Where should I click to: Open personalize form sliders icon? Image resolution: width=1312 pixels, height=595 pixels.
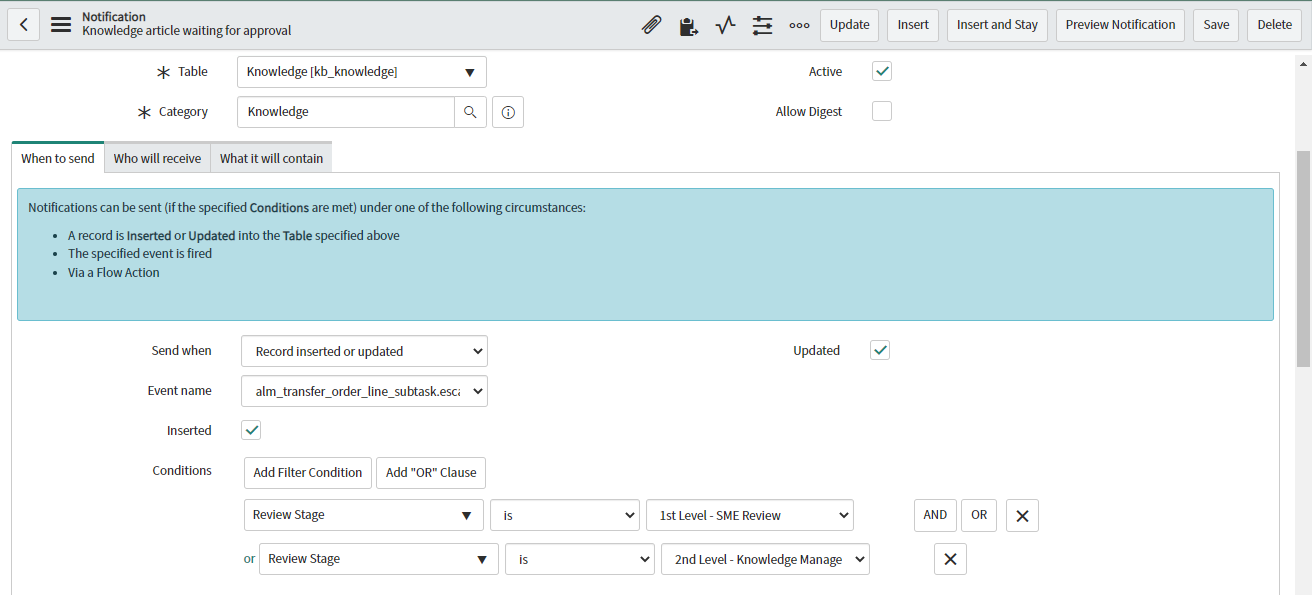[763, 25]
